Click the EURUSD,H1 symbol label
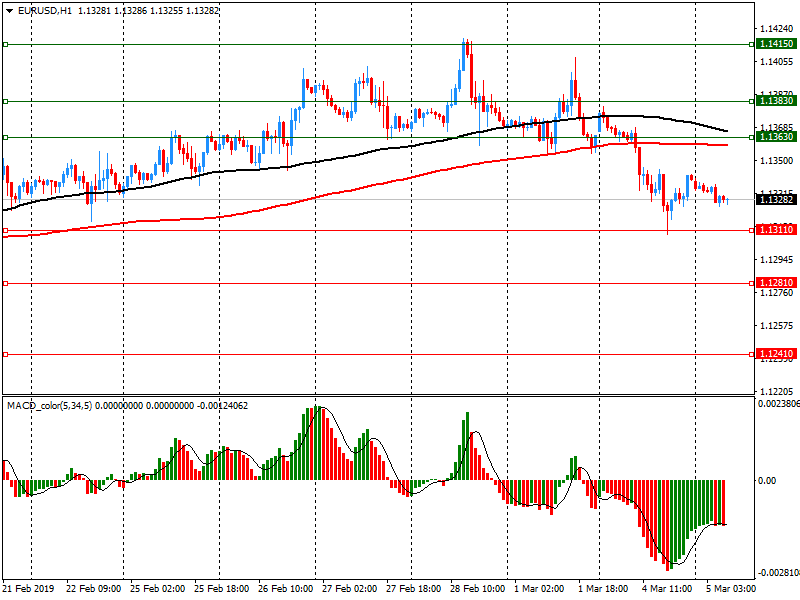 click(44, 10)
